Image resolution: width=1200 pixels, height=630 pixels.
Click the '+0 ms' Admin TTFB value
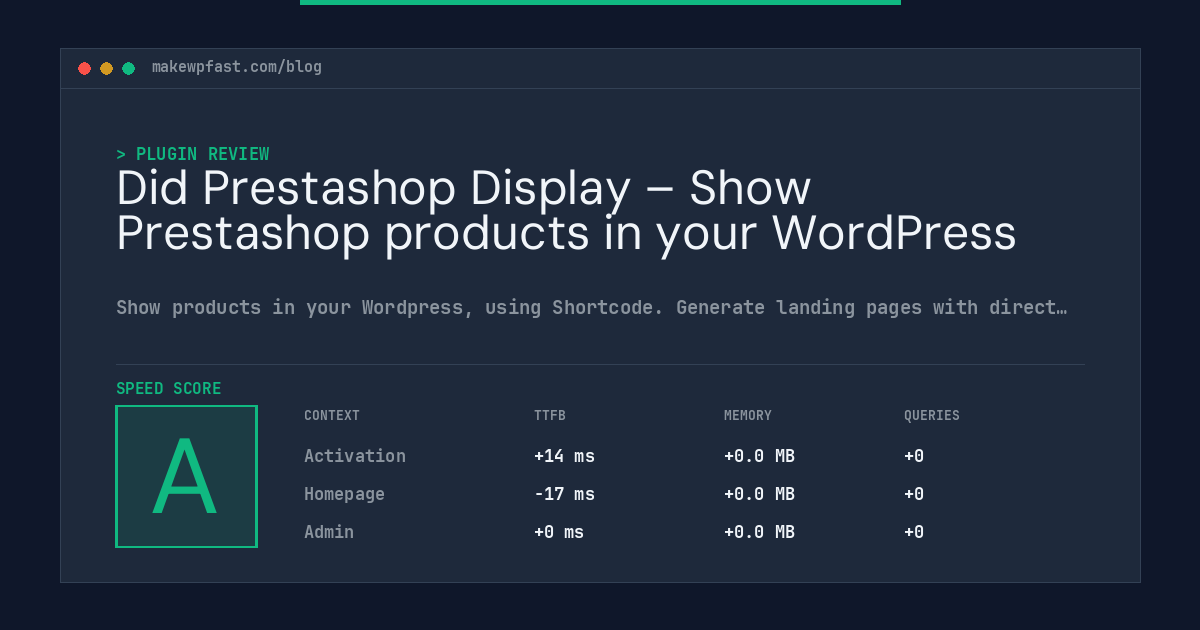[559, 532]
